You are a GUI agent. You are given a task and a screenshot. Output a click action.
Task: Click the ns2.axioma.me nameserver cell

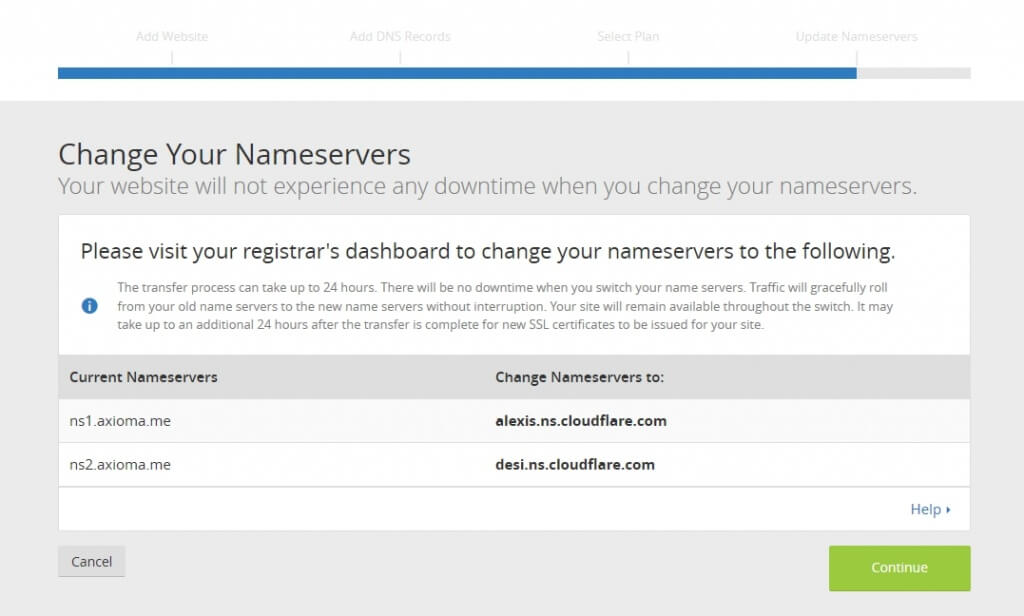tap(120, 464)
